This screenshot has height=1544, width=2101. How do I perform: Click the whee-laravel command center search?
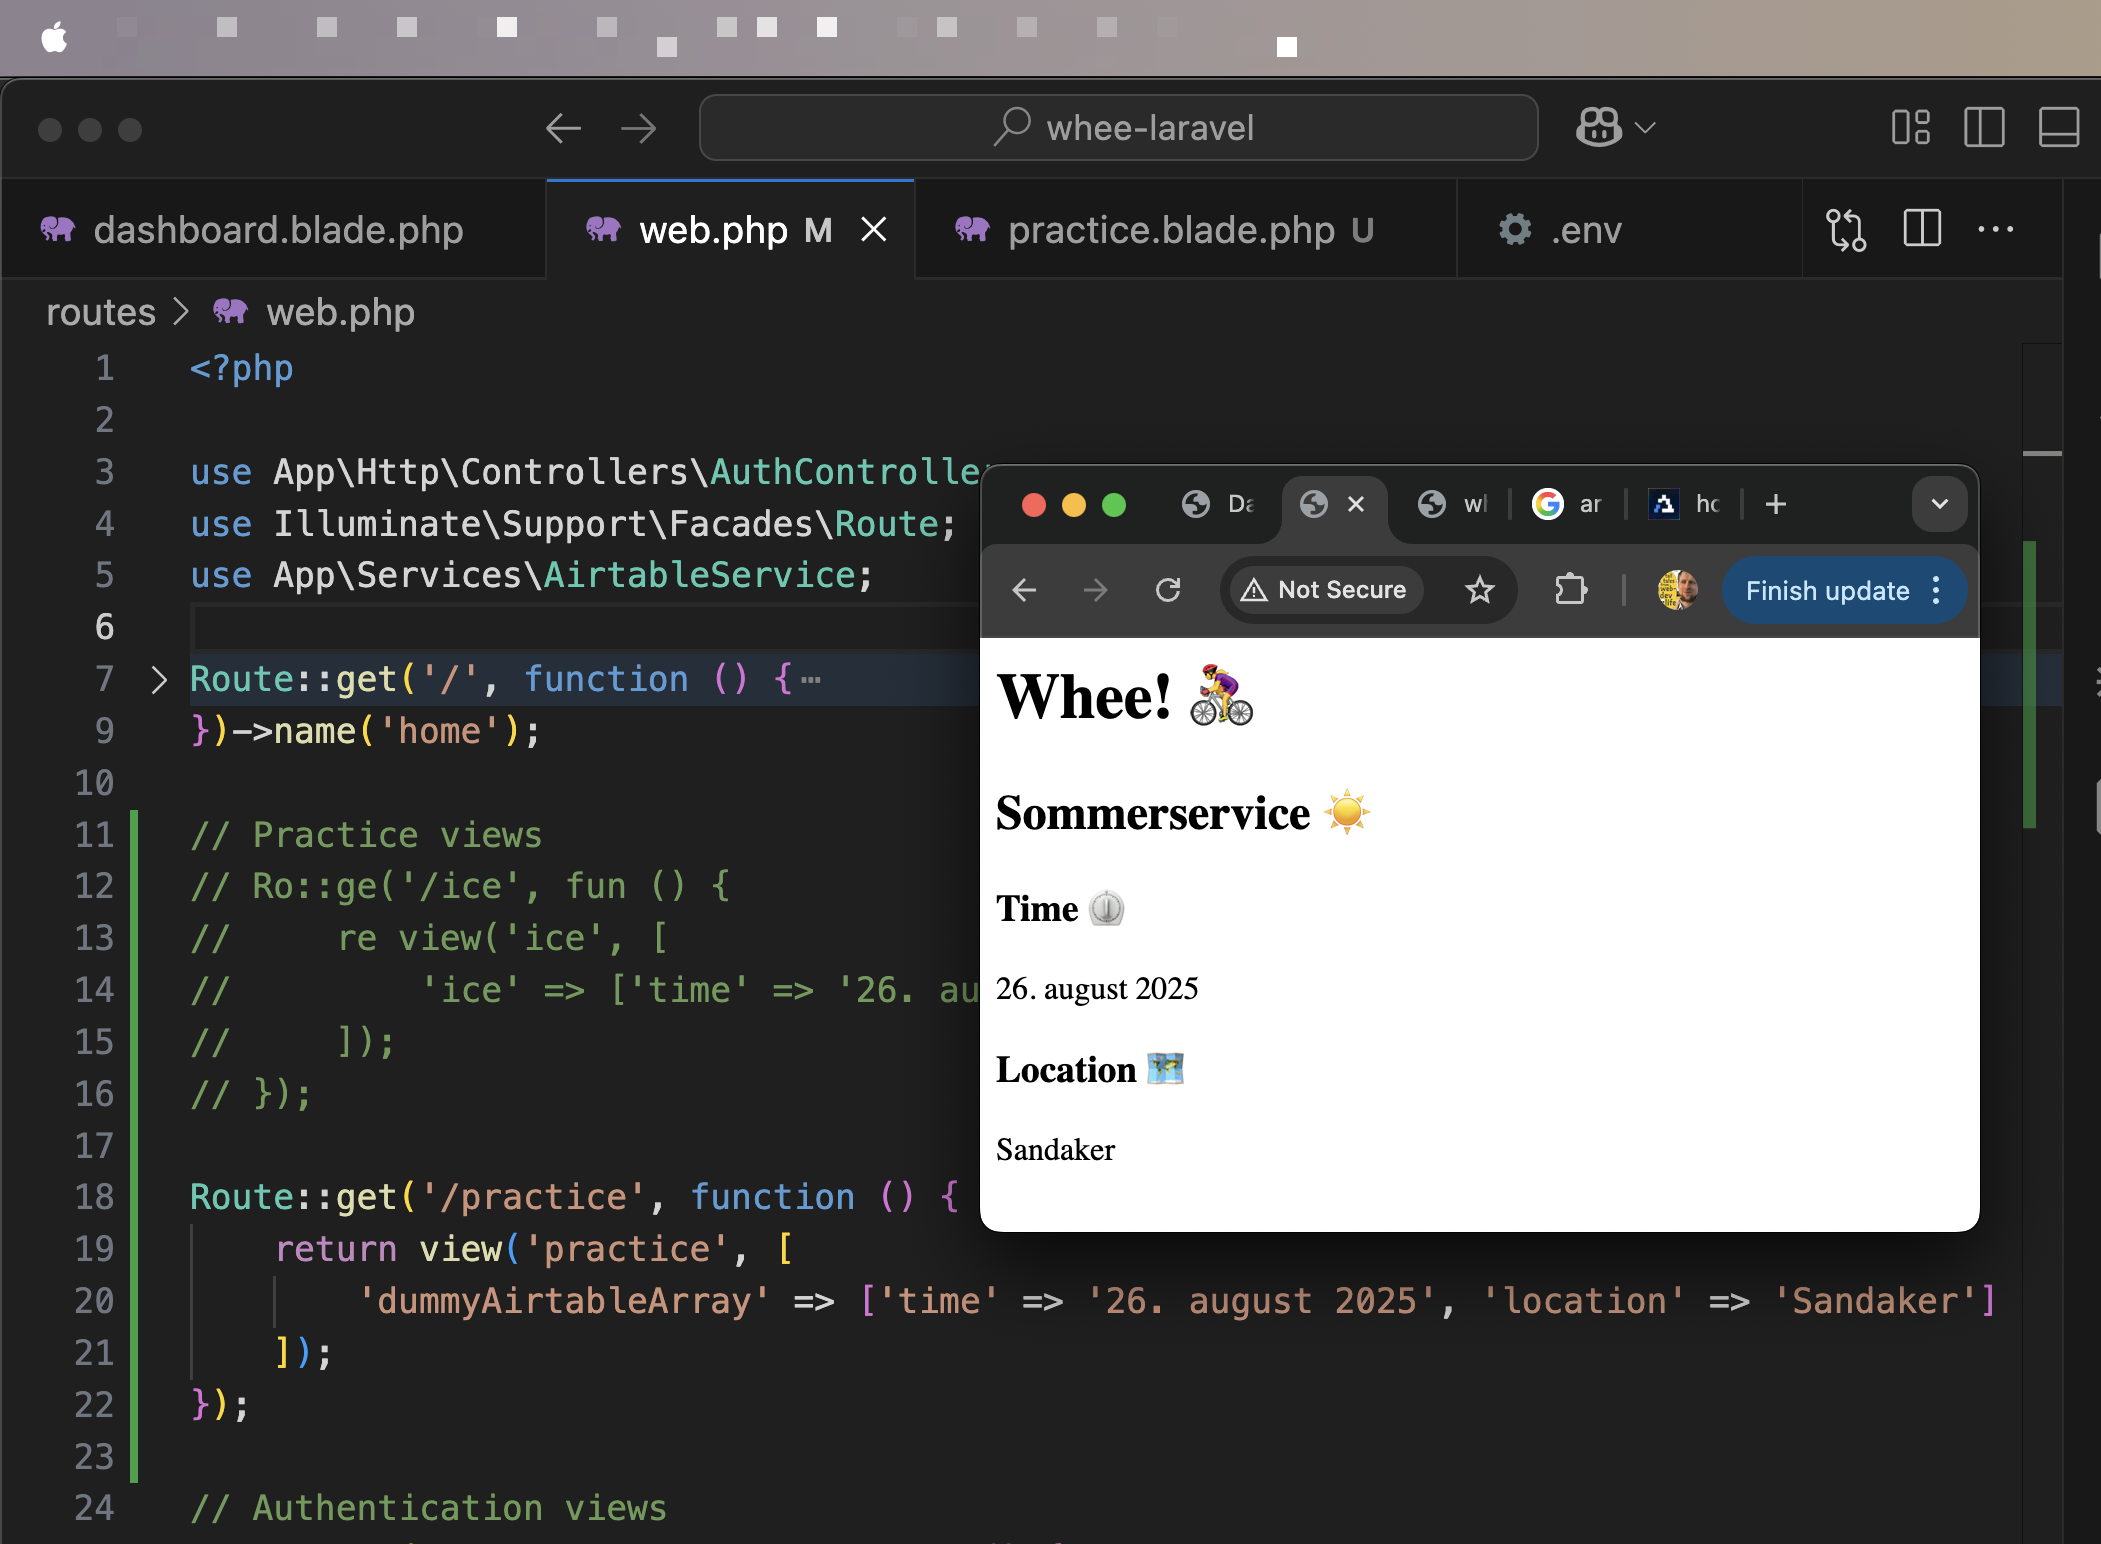point(1118,128)
